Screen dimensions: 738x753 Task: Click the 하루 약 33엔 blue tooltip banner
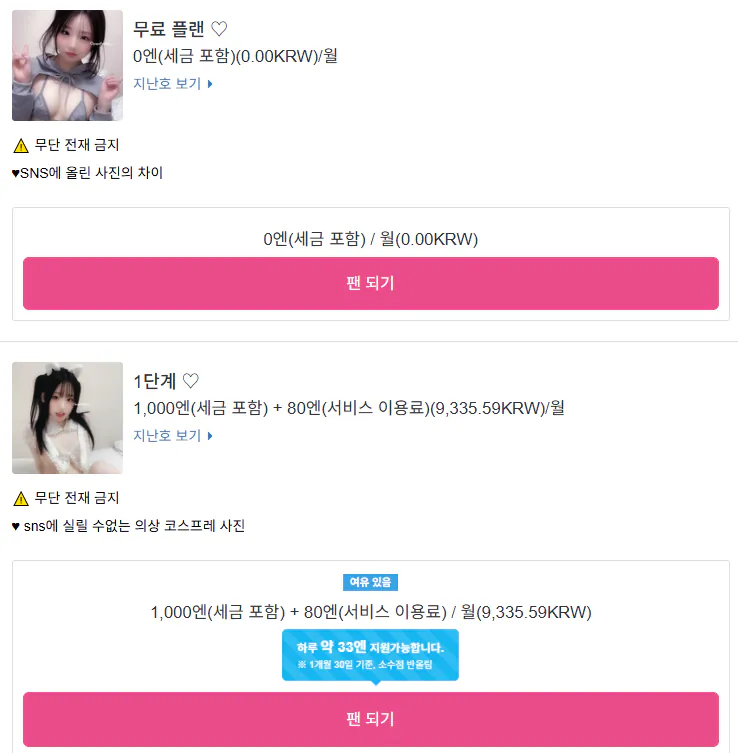(370, 656)
